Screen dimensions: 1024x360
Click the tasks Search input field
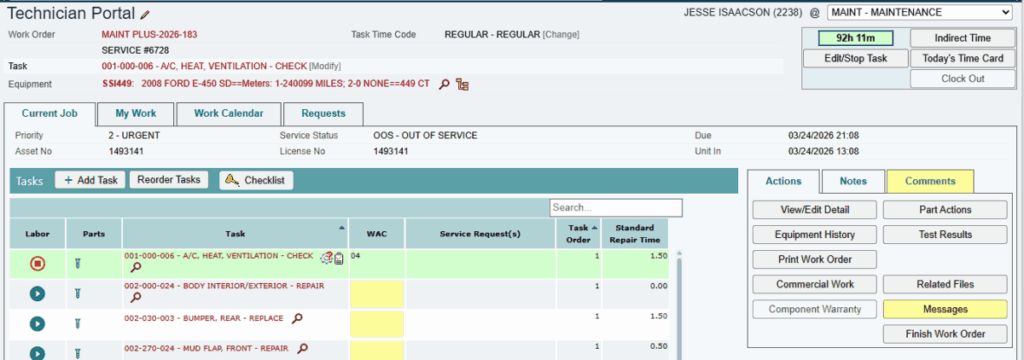click(616, 208)
